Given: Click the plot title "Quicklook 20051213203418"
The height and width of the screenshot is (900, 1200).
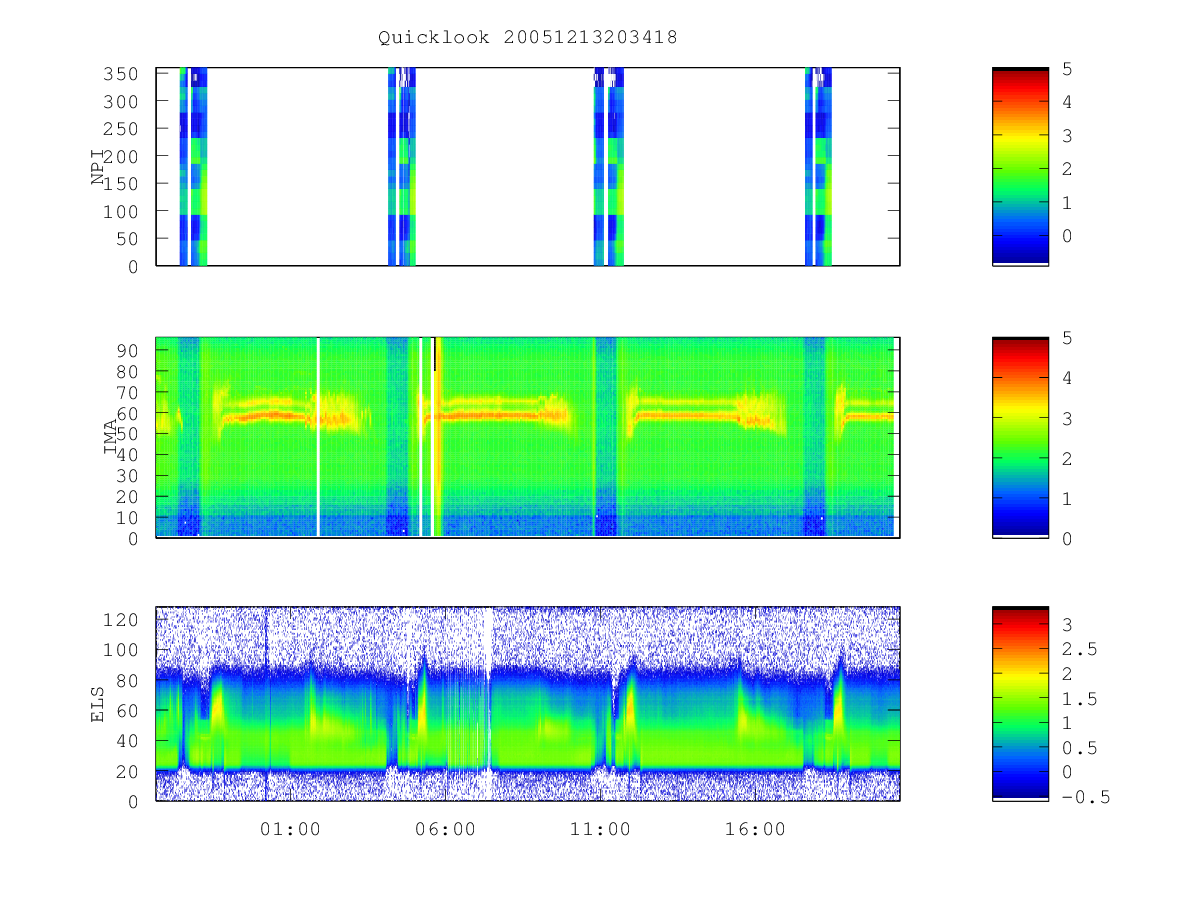Looking at the screenshot, I should tap(528, 38).
